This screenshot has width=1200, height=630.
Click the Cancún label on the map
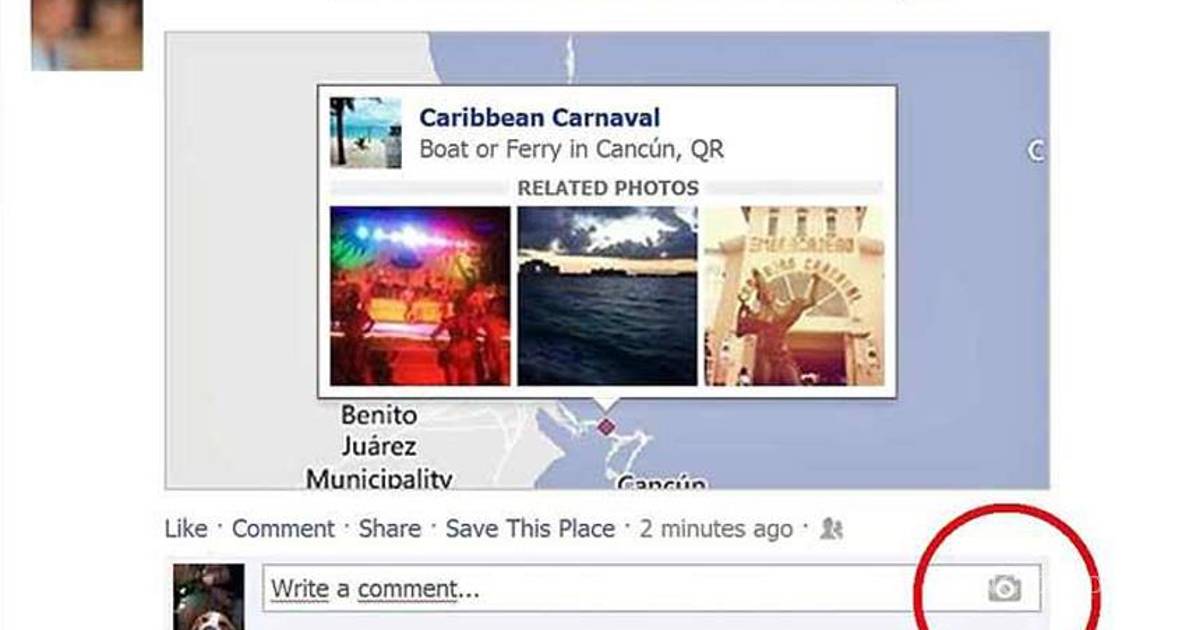[x=661, y=483]
